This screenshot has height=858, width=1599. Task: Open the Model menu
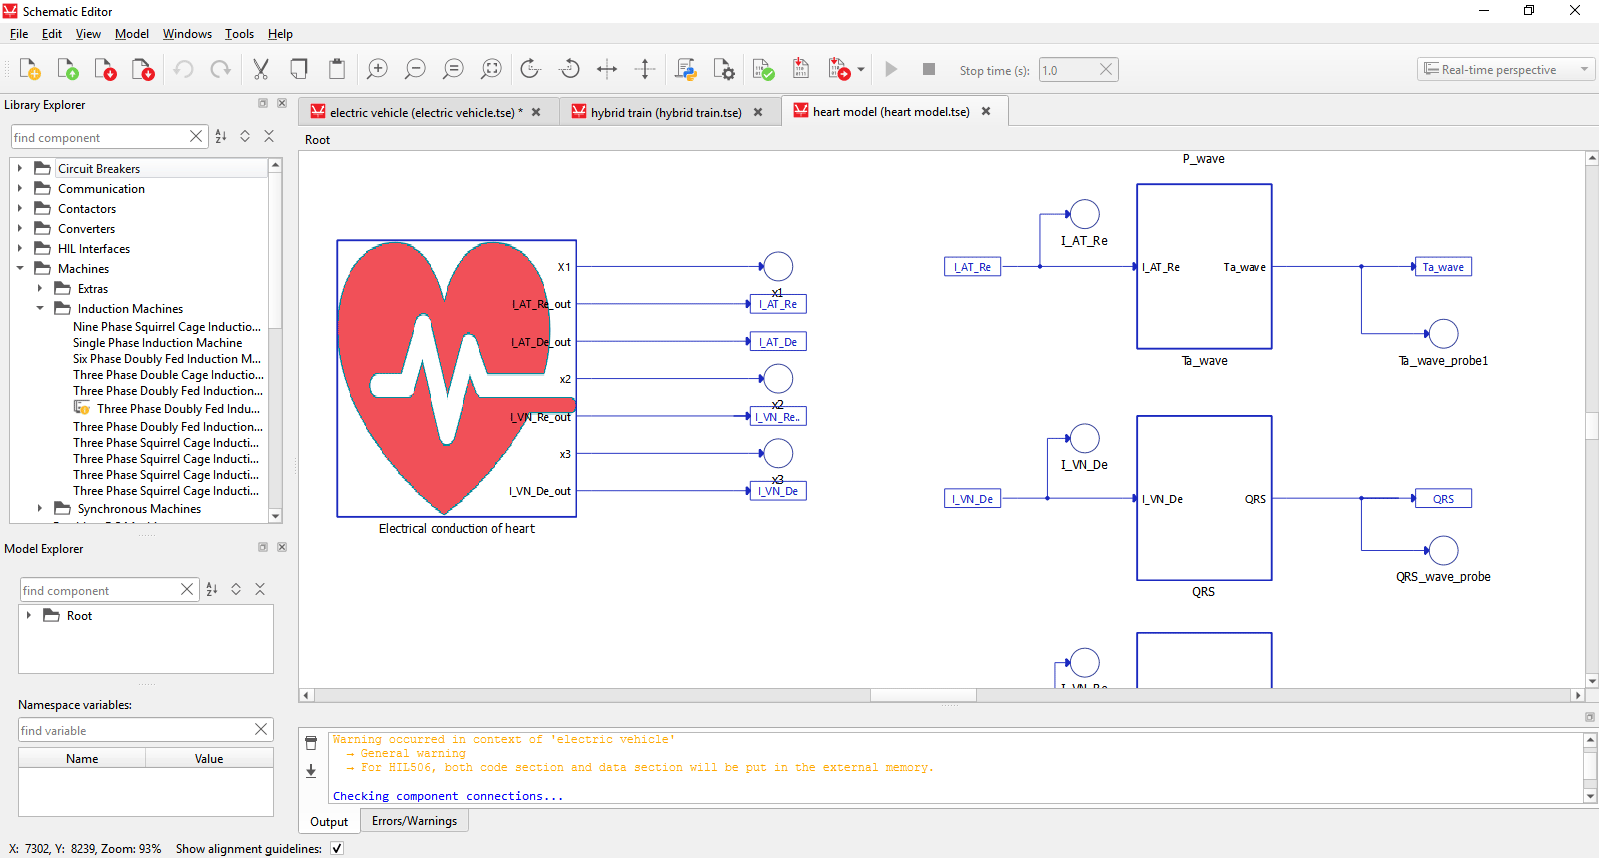(x=132, y=34)
